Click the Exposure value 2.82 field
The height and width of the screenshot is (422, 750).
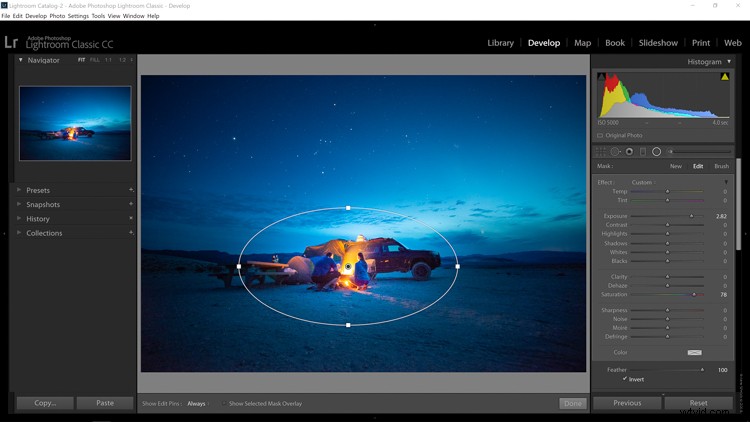[x=721, y=216]
